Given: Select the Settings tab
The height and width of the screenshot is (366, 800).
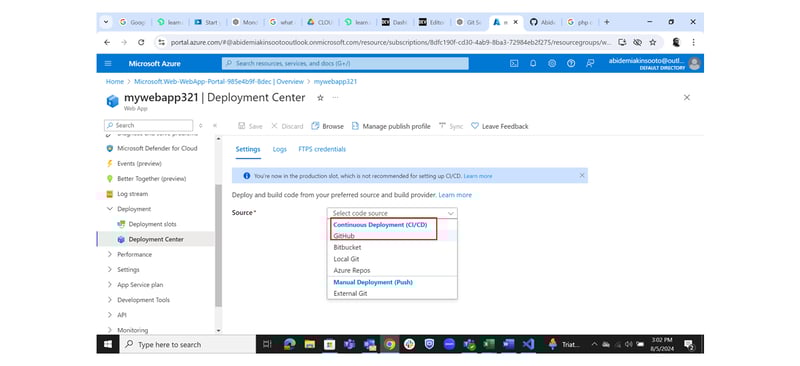Looking at the screenshot, I should tap(248, 149).
